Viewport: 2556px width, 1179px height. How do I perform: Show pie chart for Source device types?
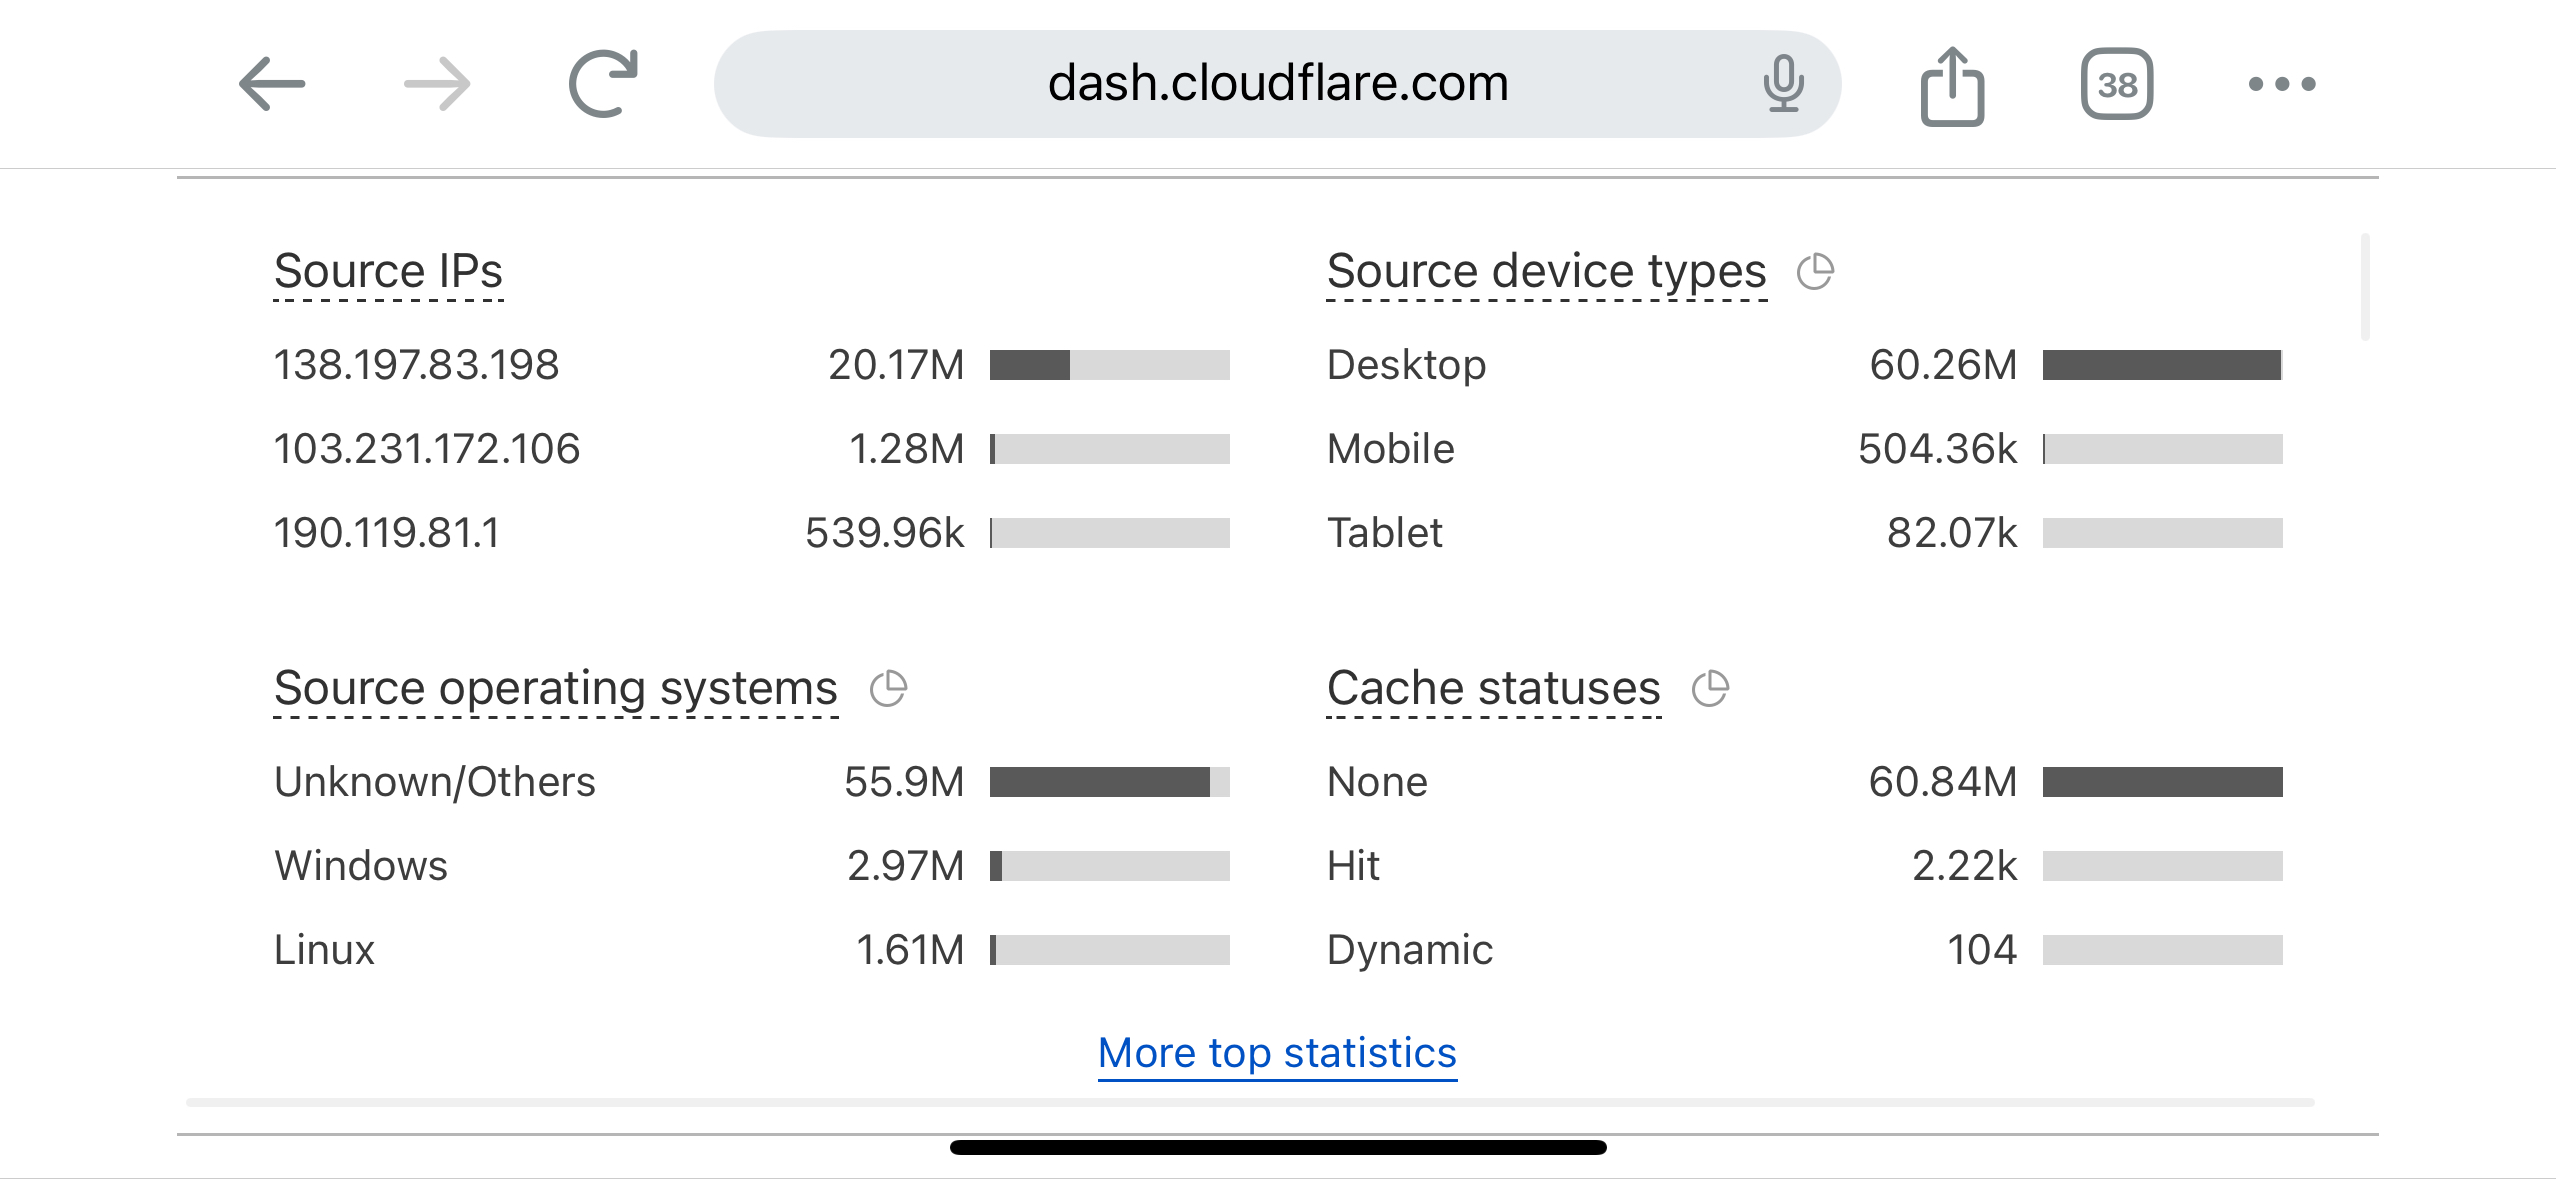[x=1815, y=272]
